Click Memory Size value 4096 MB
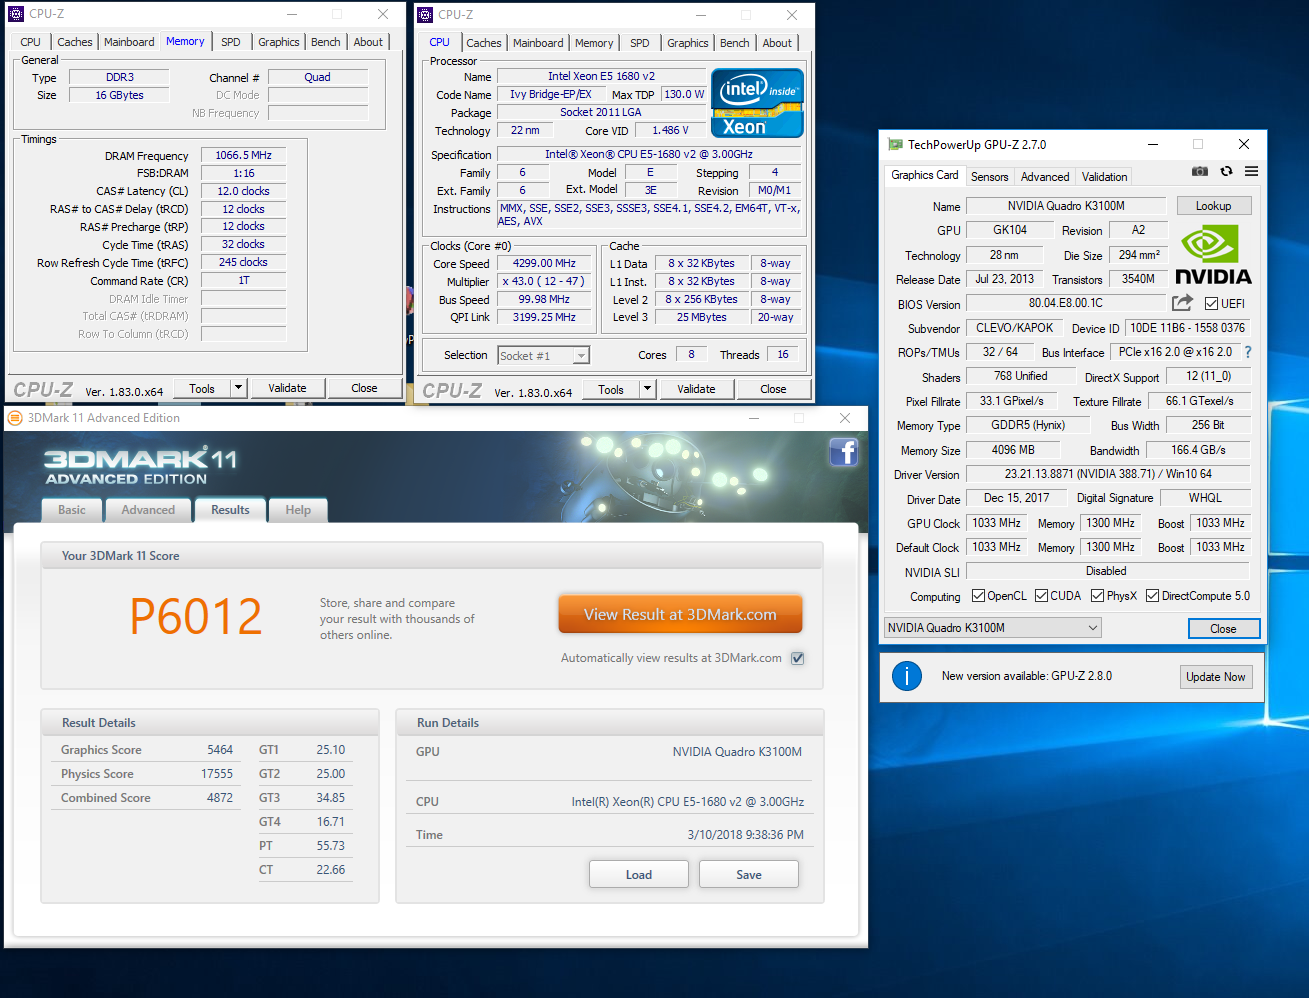 (x=1013, y=450)
